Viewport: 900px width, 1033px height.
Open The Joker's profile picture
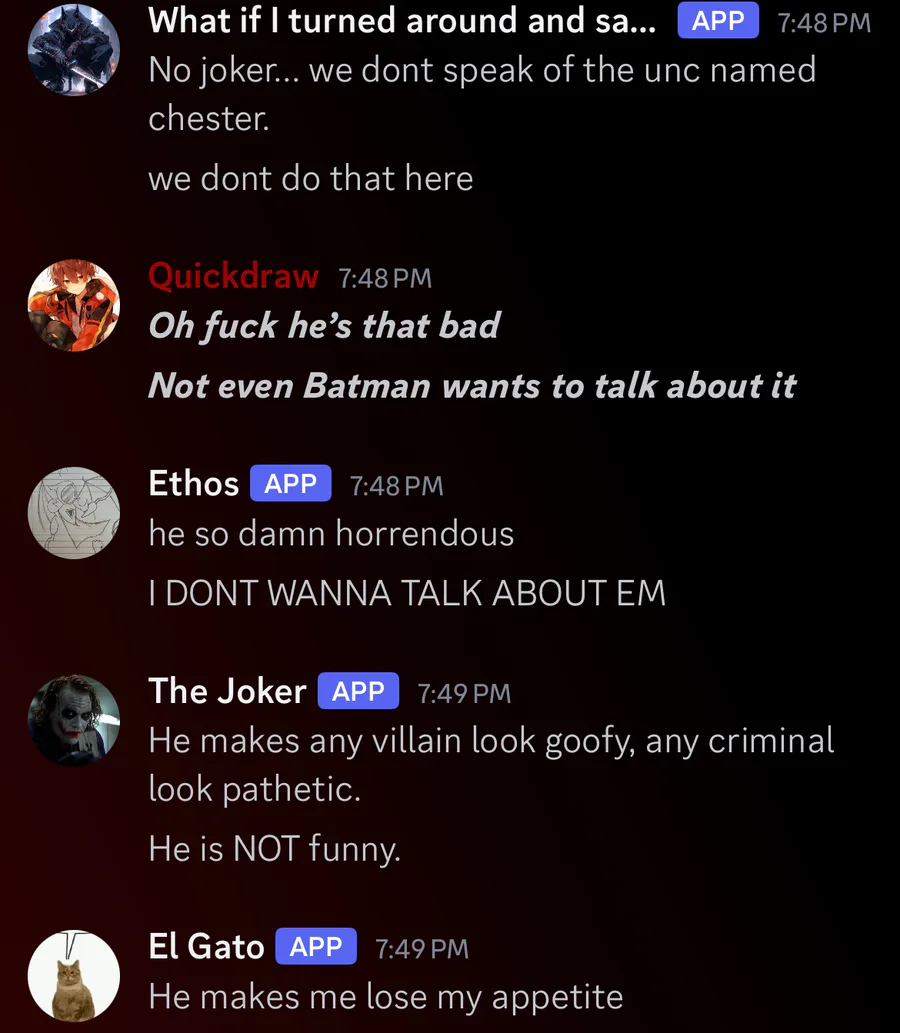pos(74,720)
